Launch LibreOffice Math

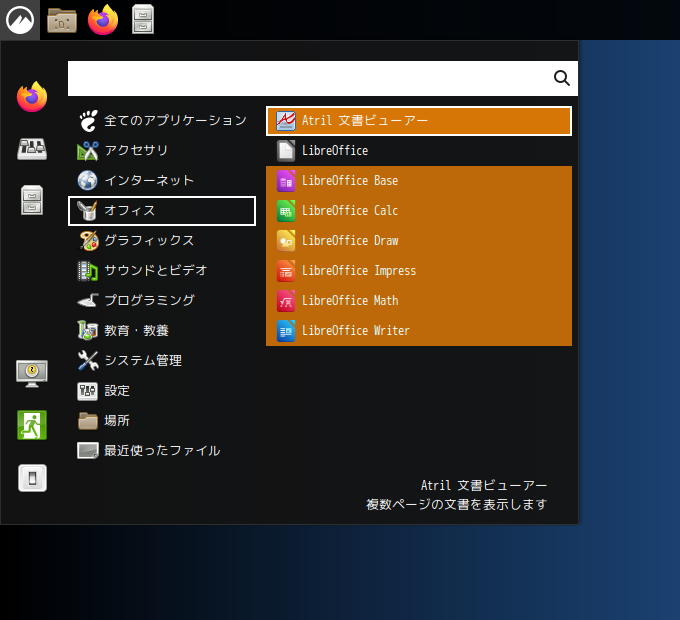419,301
